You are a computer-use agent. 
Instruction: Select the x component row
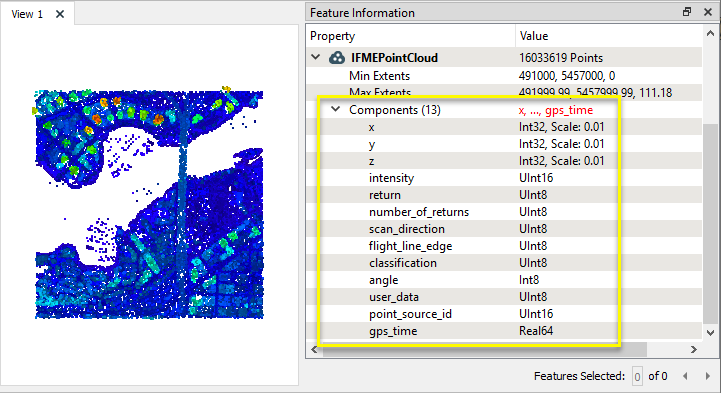(504, 127)
